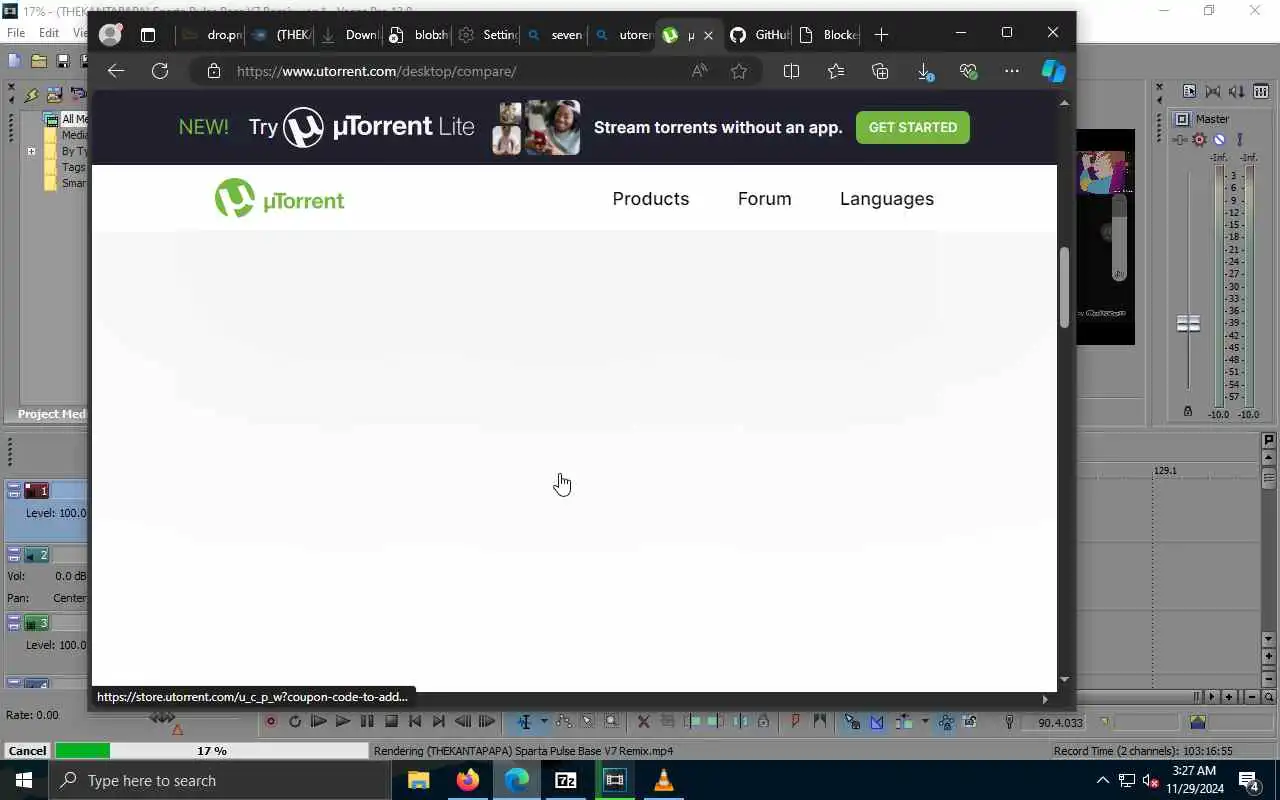This screenshot has height=800, width=1280.
Task: Select the Zoom magnifier tool in Vegas
Action: [611, 721]
